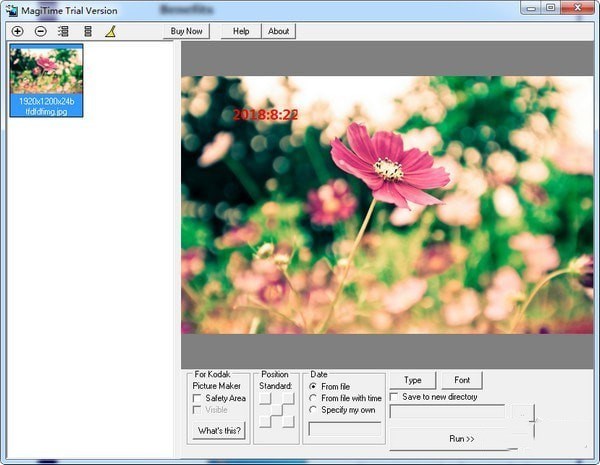Click the remove image minus icon
The height and width of the screenshot is (465, 600).
click(41, 31)
